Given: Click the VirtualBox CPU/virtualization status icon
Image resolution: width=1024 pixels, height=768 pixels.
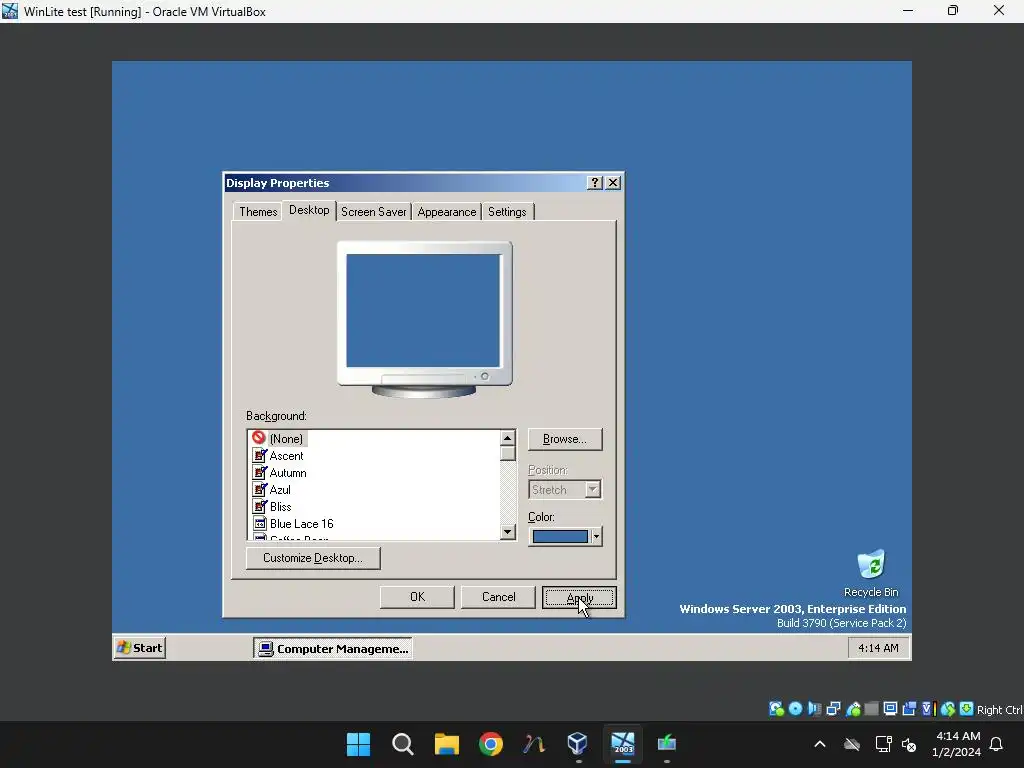Looking at the screenshot, I should [928, 709].
